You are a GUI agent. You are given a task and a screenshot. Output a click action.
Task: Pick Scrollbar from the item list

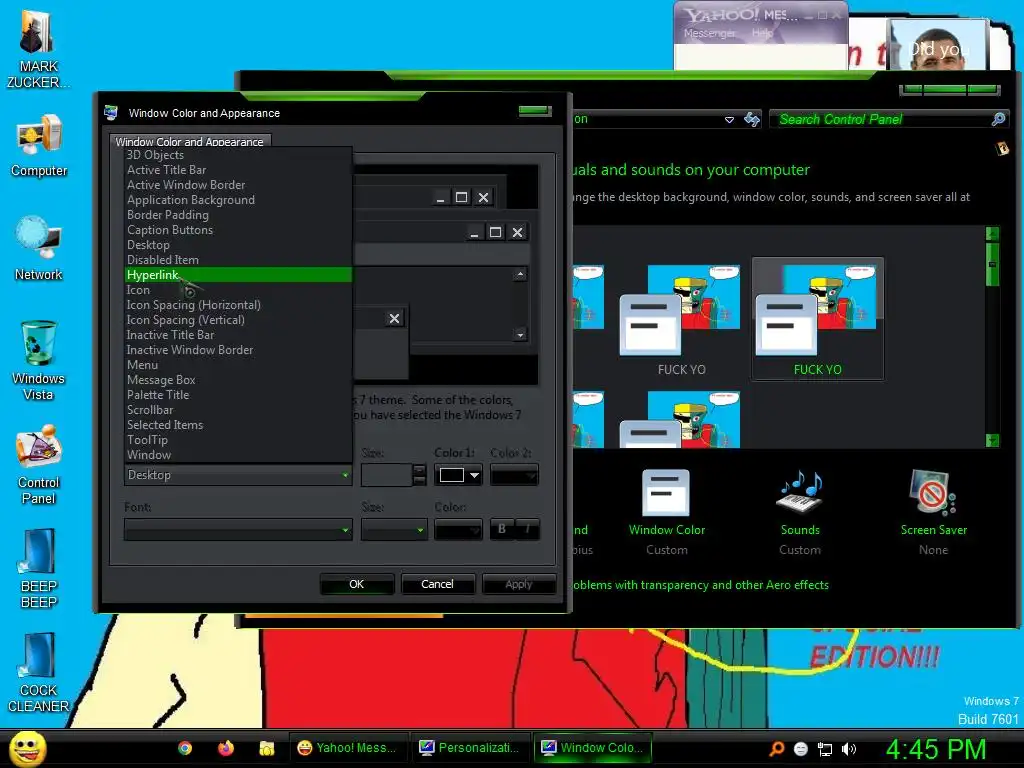(238, 410)
